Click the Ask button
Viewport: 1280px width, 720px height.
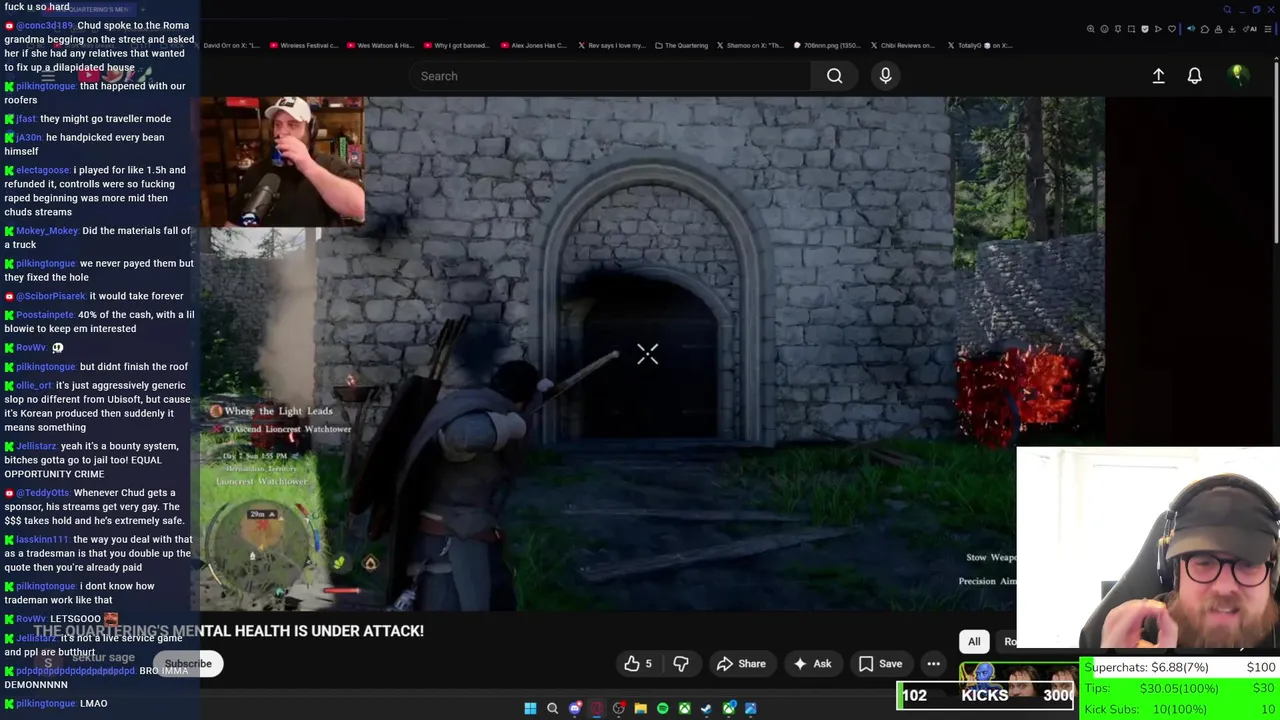click(812, 664)
